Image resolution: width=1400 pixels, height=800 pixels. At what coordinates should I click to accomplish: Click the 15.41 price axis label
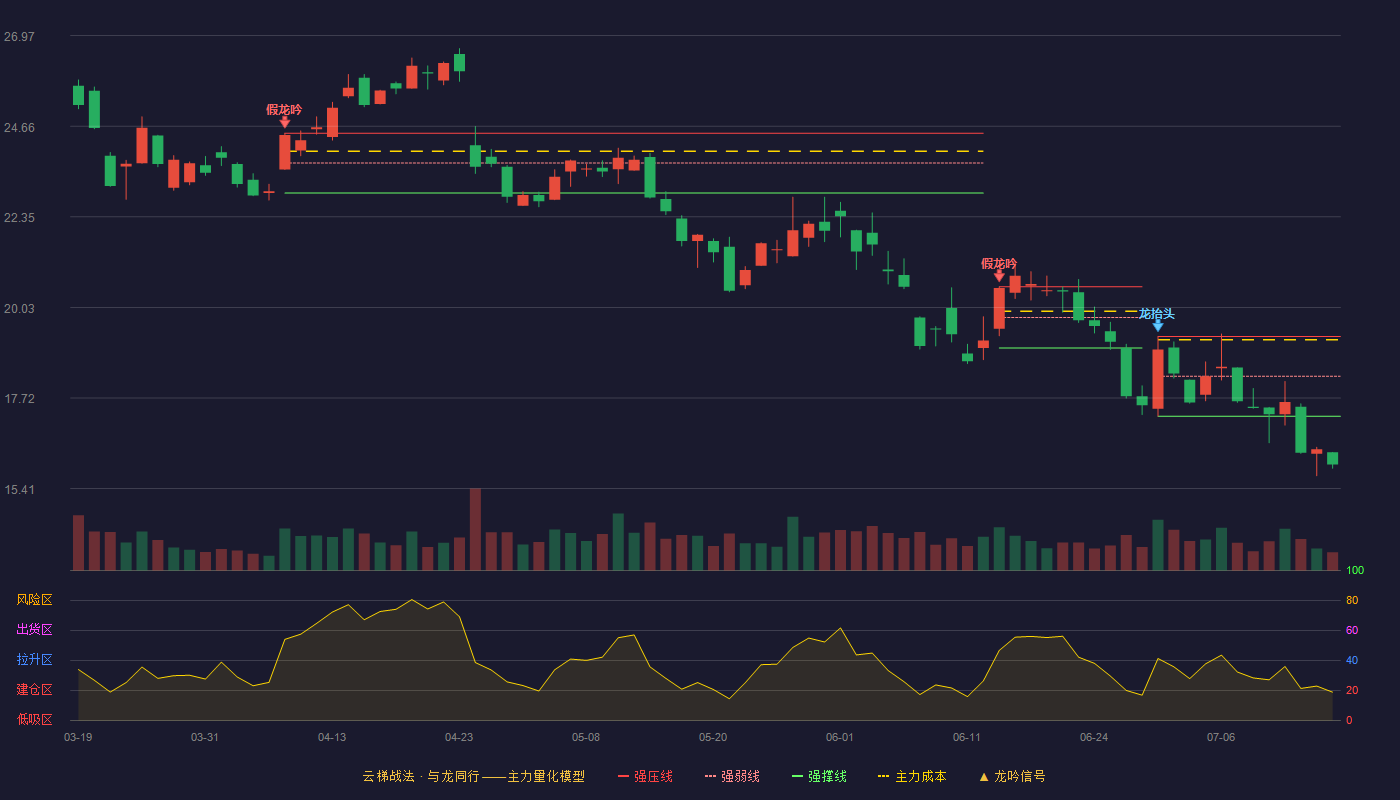pos(19,490)
